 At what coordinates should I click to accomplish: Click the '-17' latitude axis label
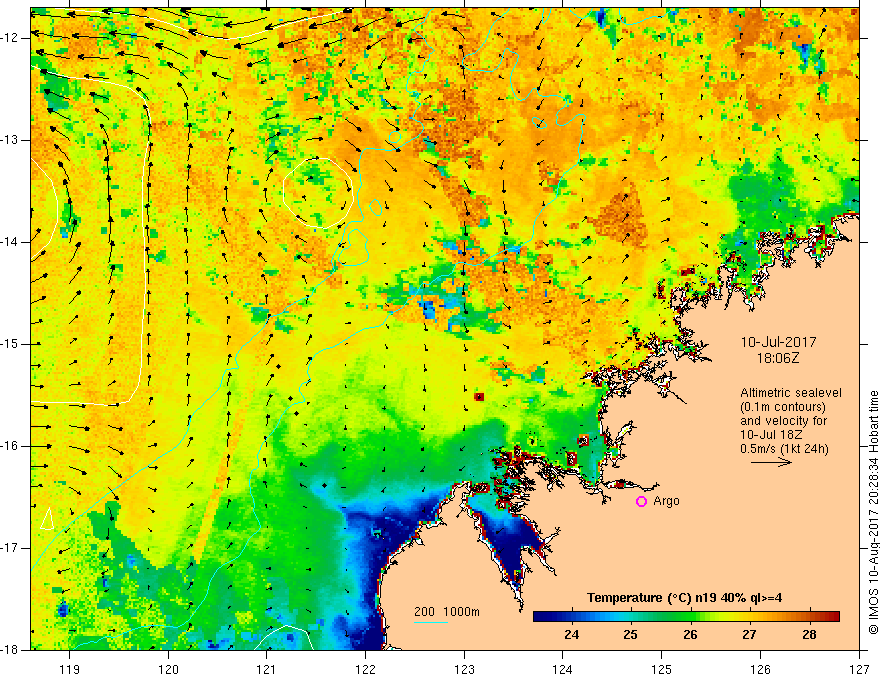[x=11, y=548]
